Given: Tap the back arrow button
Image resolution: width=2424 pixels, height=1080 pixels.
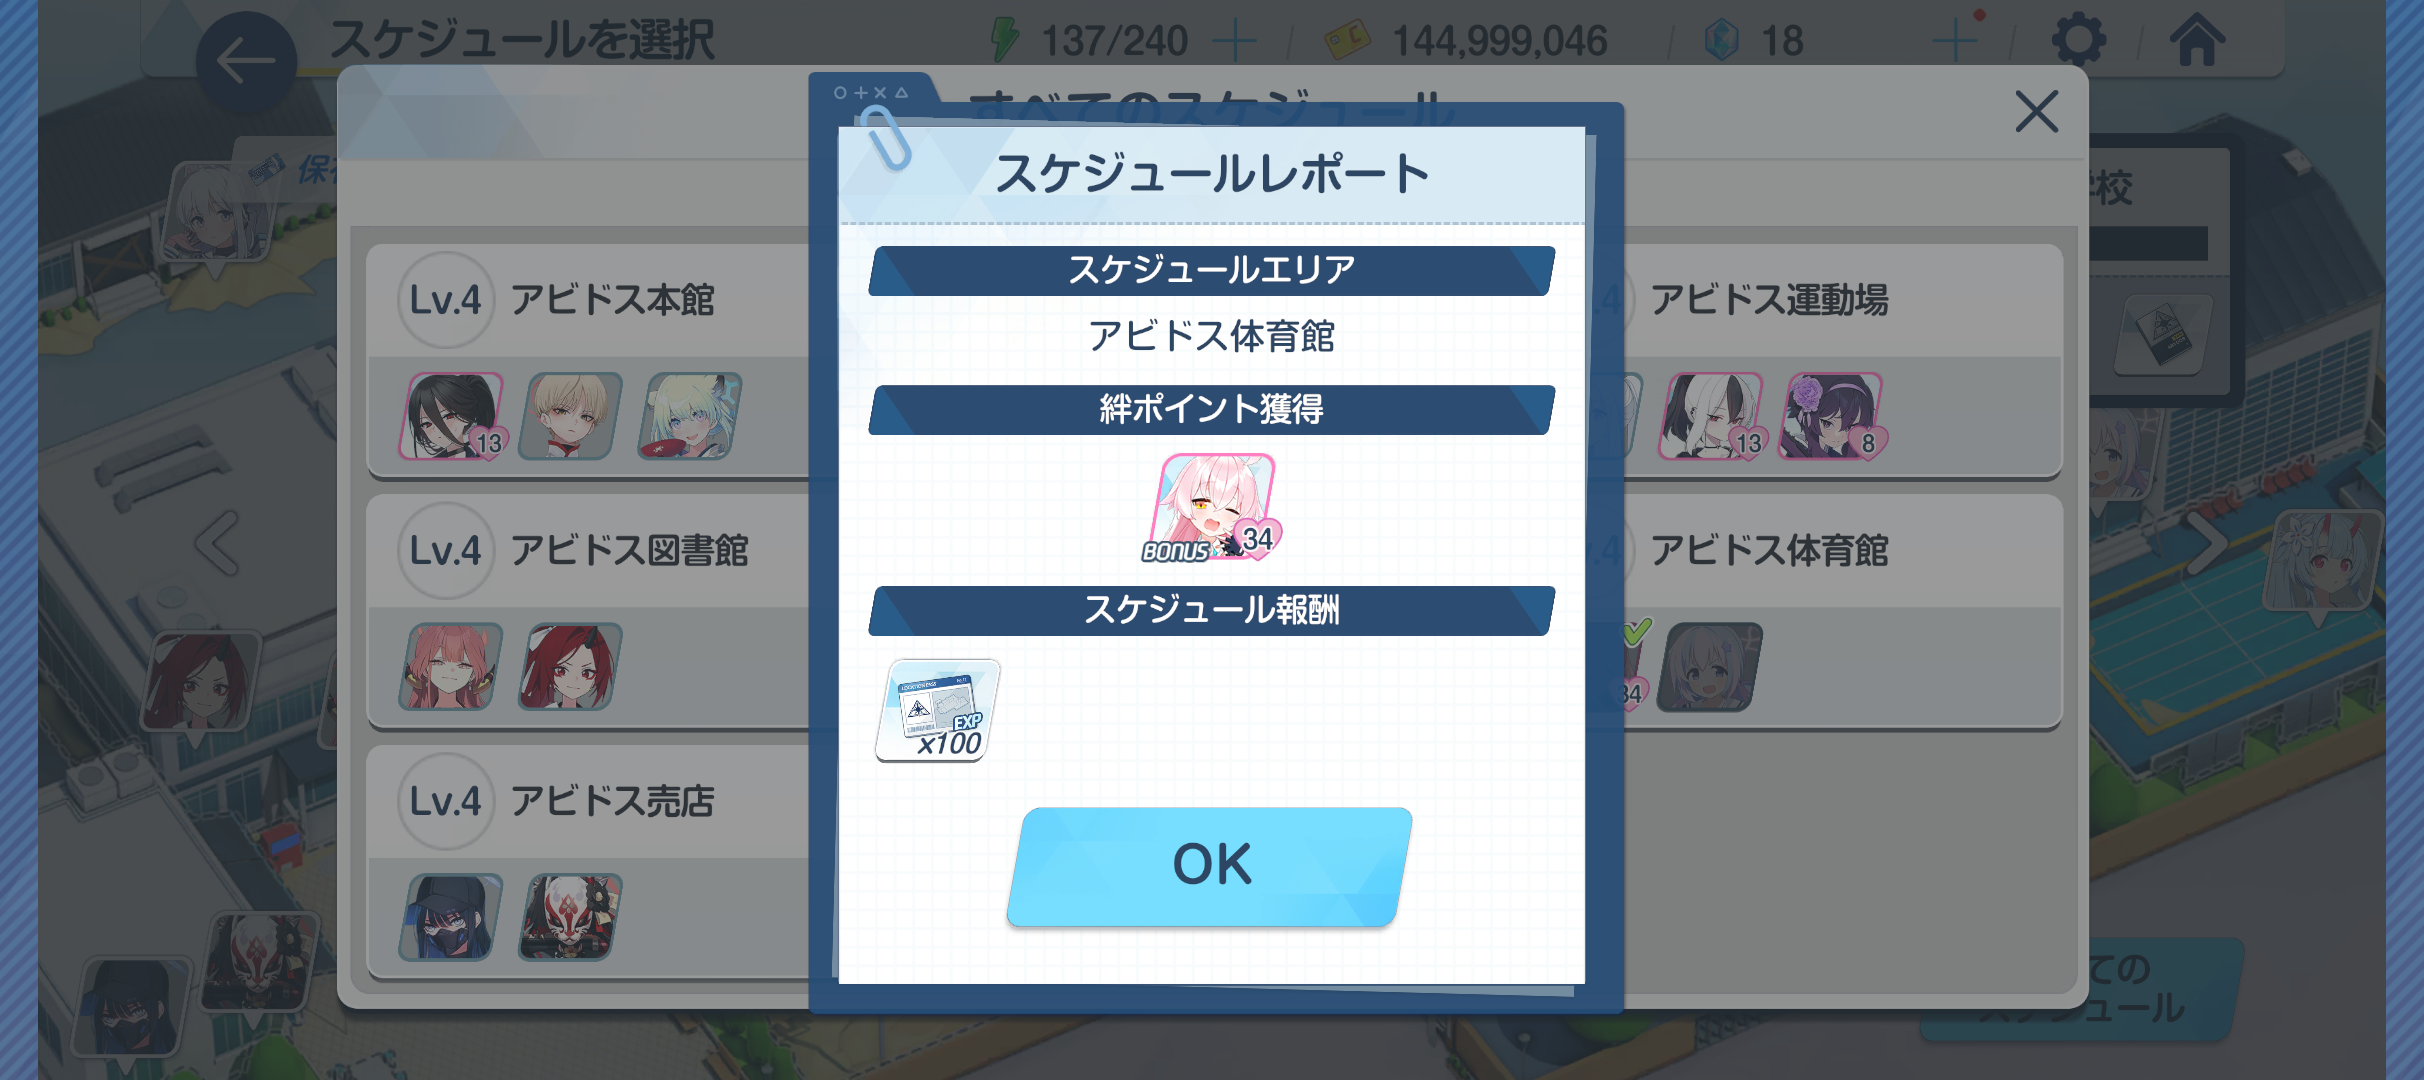Looking at the screenshot, I should [246, 62].
